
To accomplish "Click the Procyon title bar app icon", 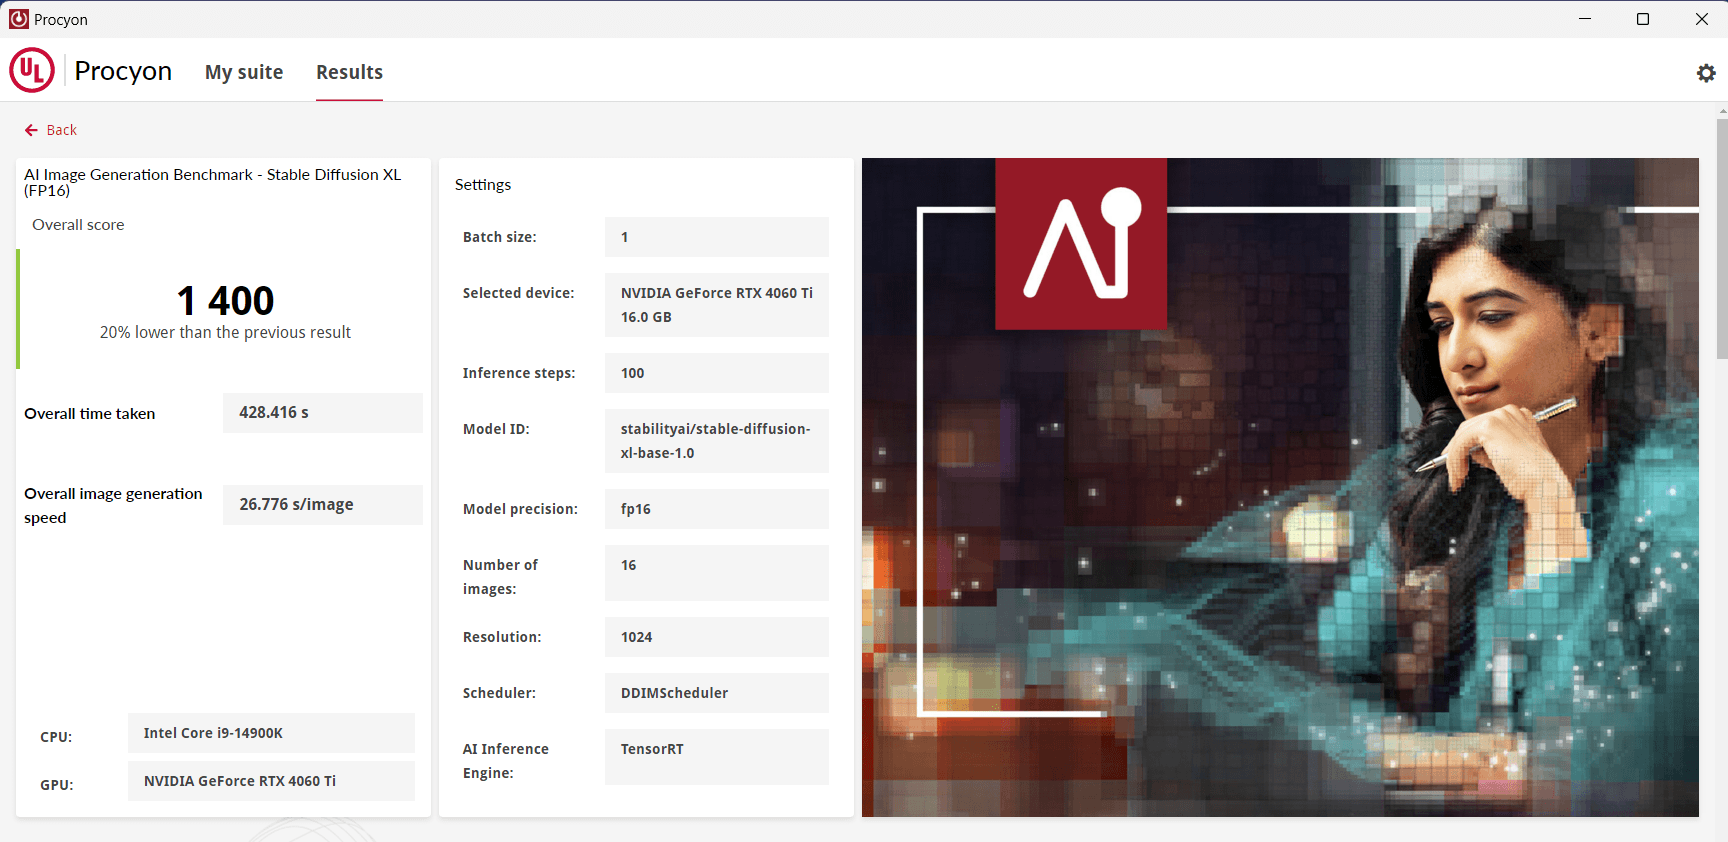I will (19, 19).
